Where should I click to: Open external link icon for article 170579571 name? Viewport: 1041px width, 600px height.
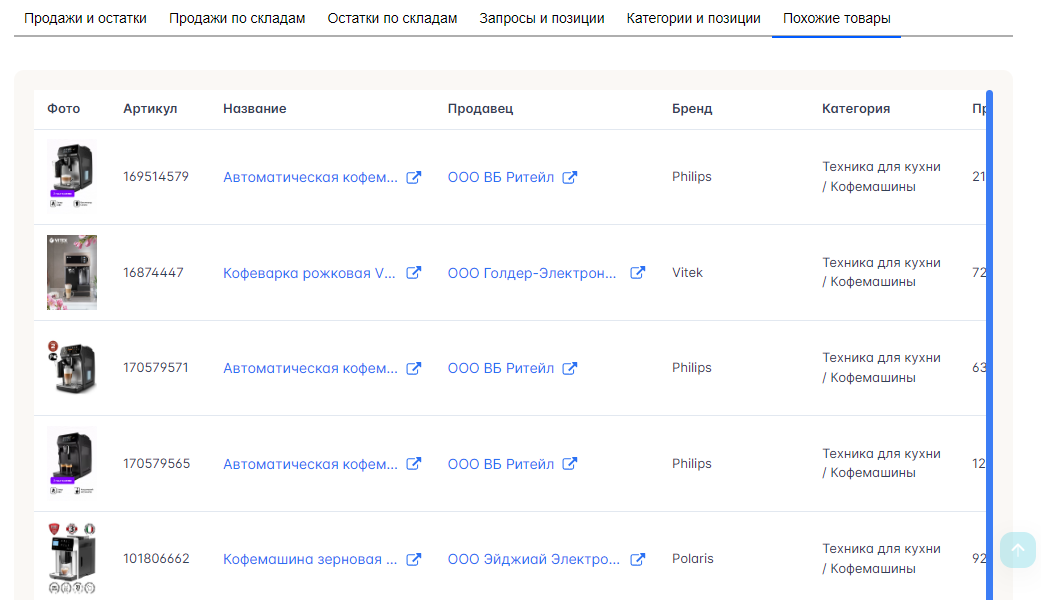[x=414, y=368]
